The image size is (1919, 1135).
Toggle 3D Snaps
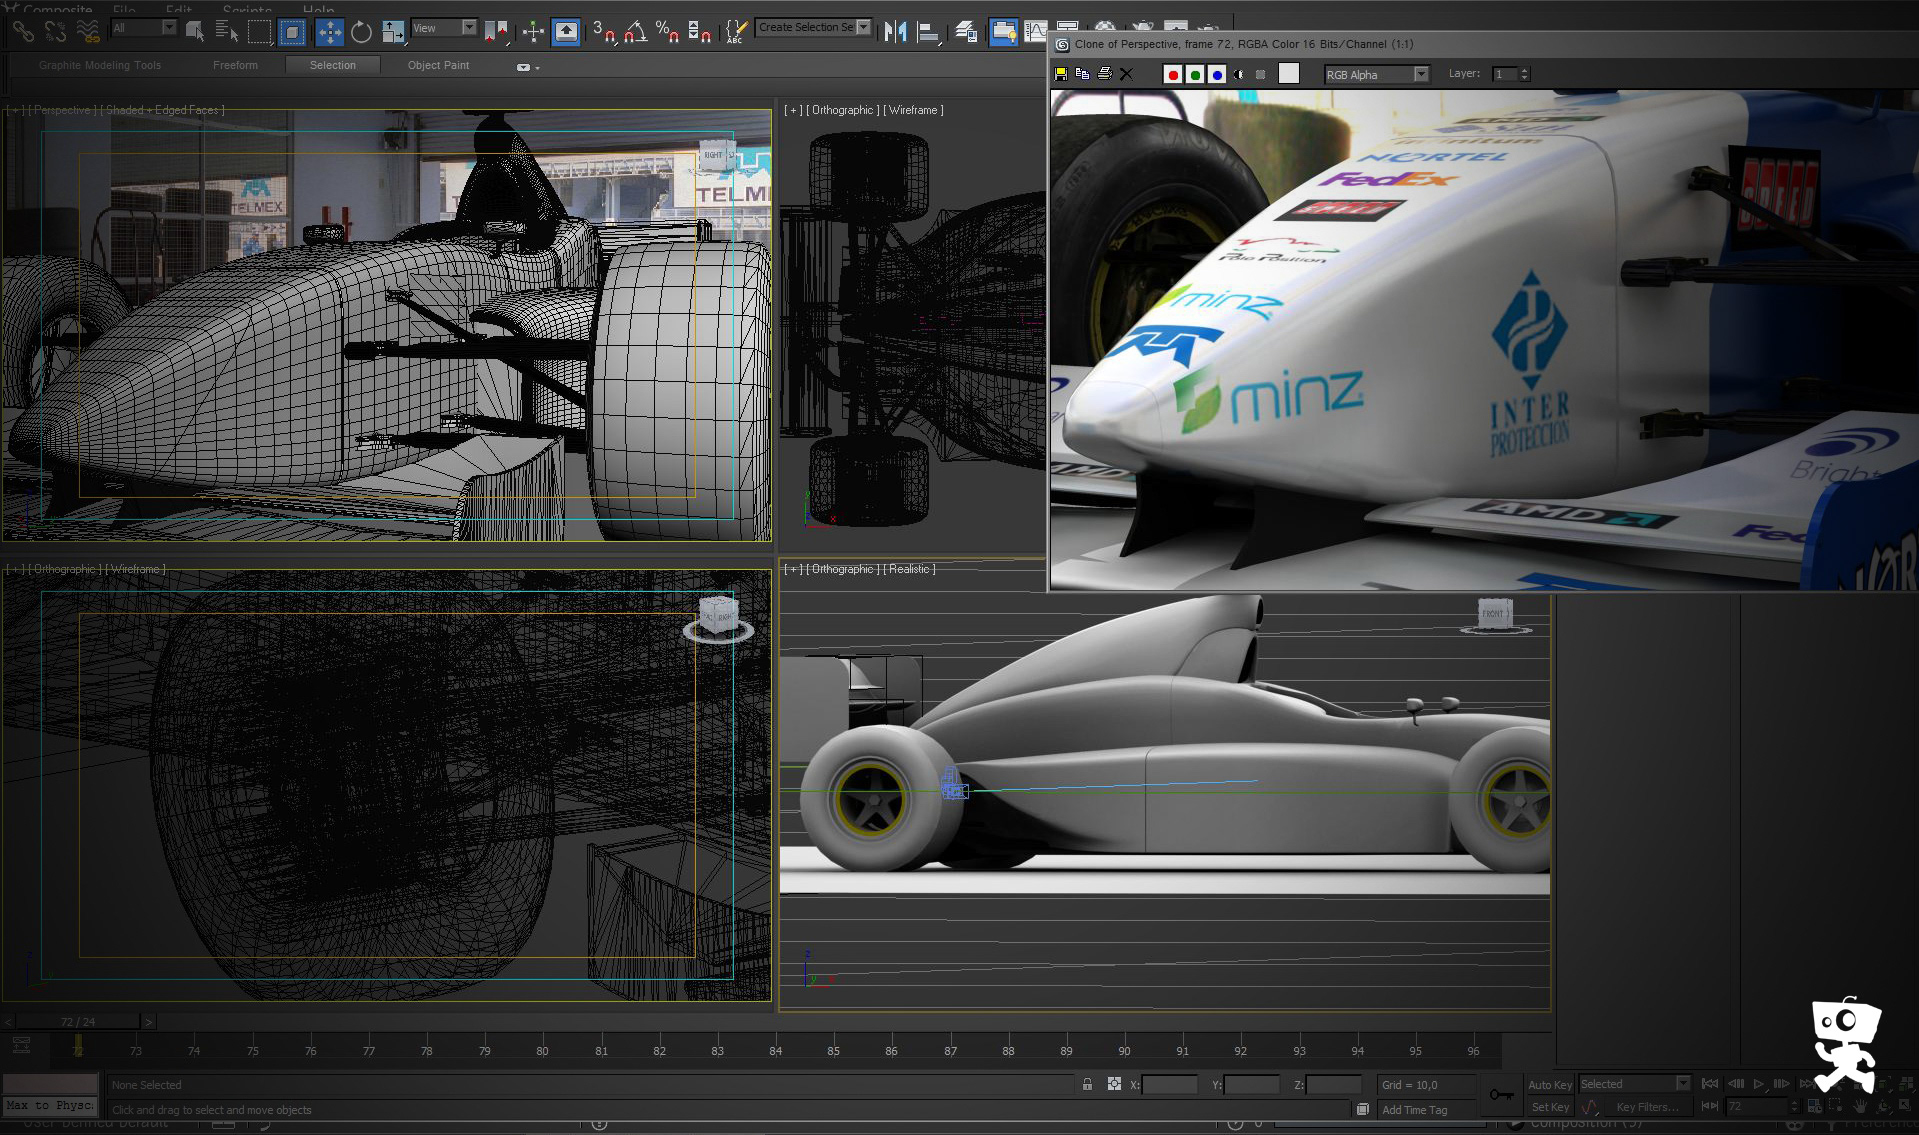click(x=603, y=32)
